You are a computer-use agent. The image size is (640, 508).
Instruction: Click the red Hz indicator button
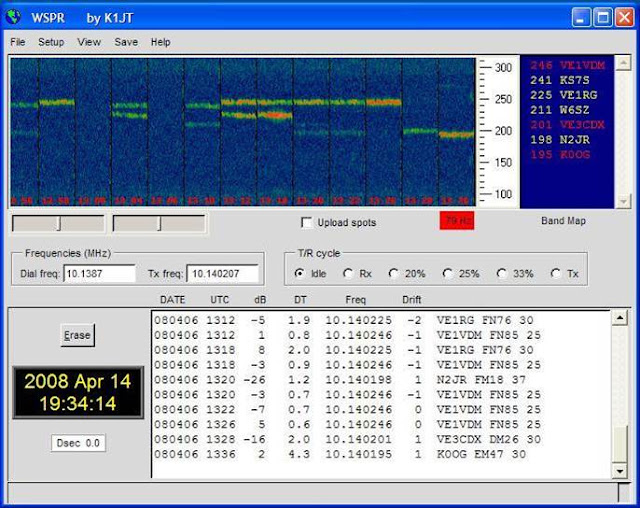(457, 220)
